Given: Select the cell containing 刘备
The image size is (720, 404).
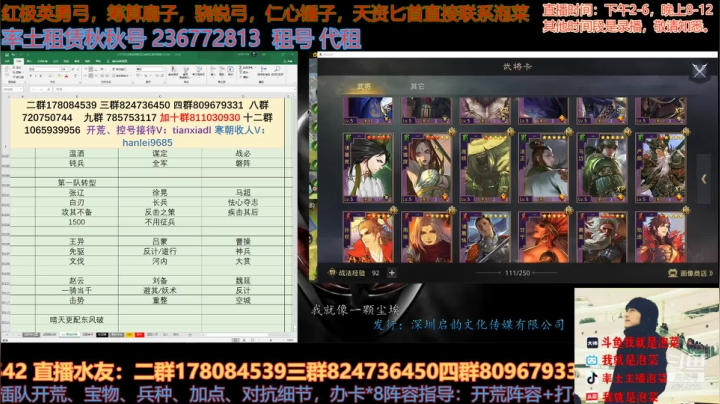Looking at the screenshot, I should pos(160,281).
